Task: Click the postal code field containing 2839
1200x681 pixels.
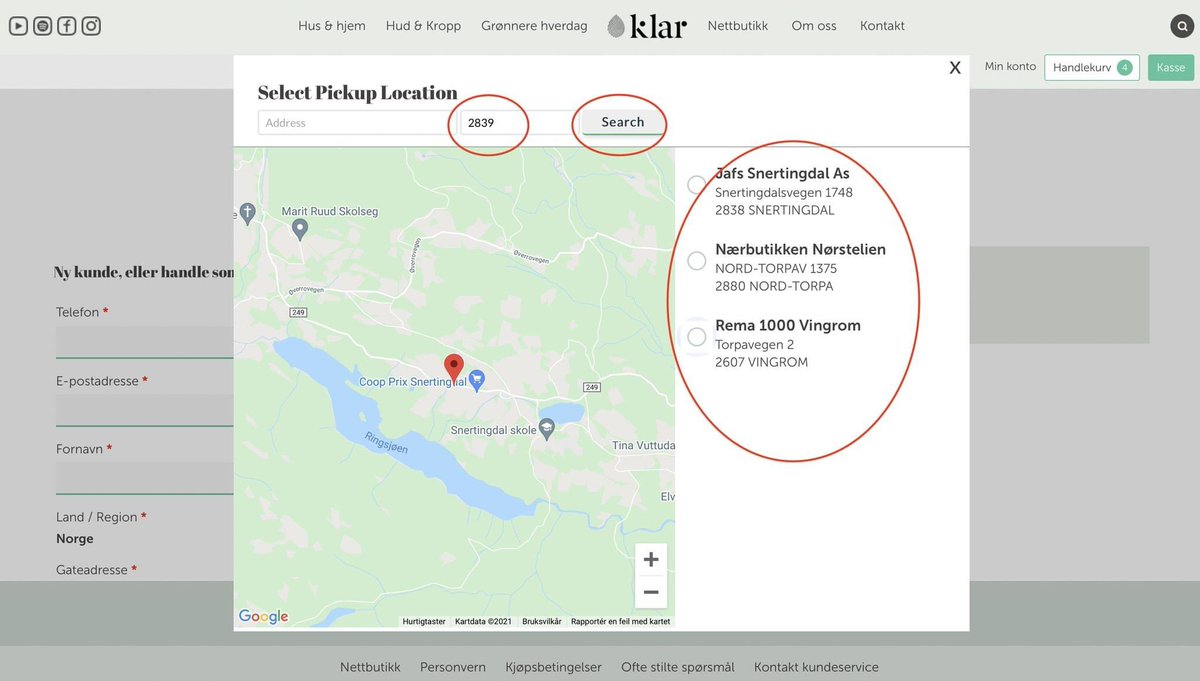Action: click(x=518, y=123)
